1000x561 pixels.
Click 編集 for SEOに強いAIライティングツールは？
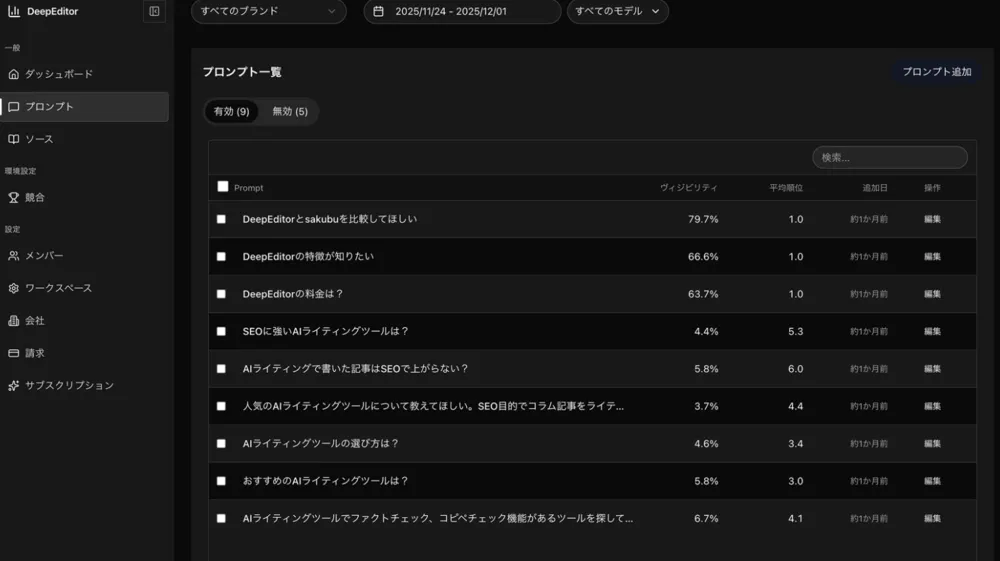tap(932, 332)
